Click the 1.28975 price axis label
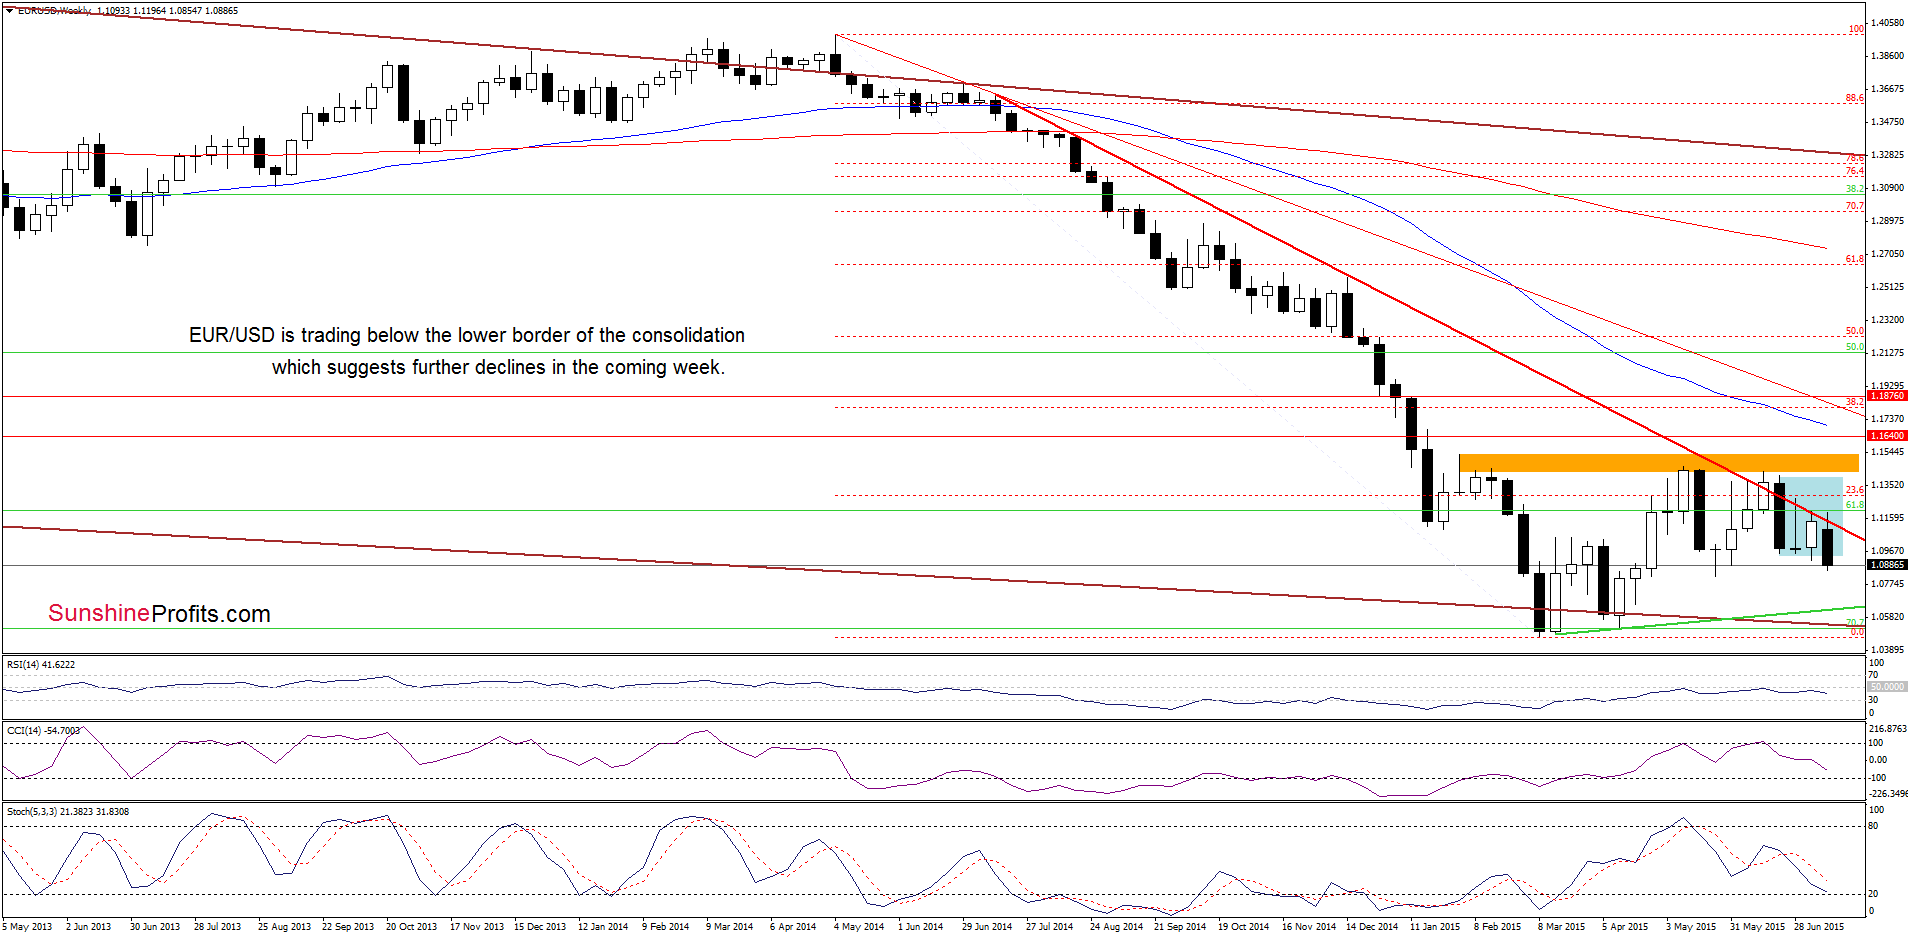The width and height of the screenshot is (1908, 935). coord(1887,221)
